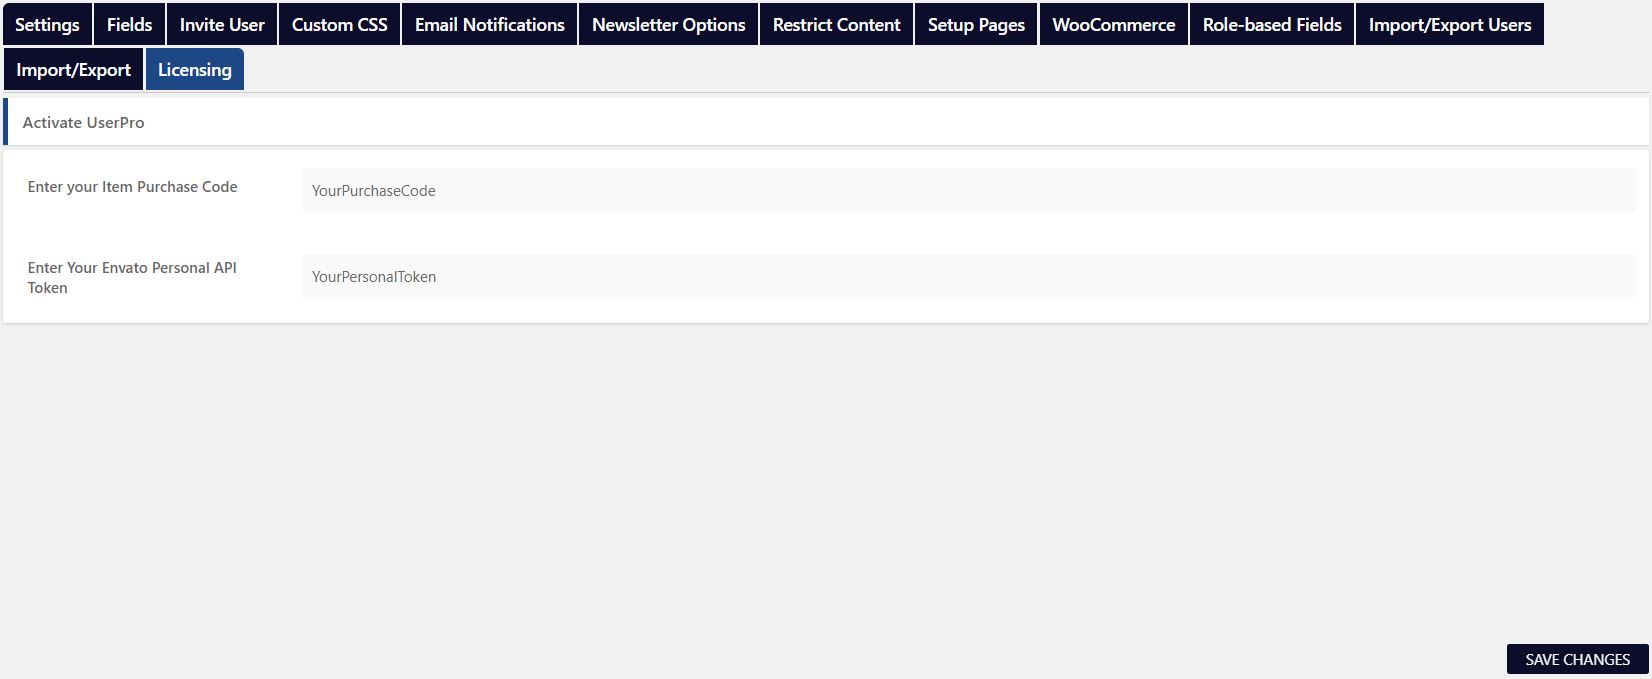Open the Restrict Content tab
The width and height of the screenshot is (1652, 679).
837,24
